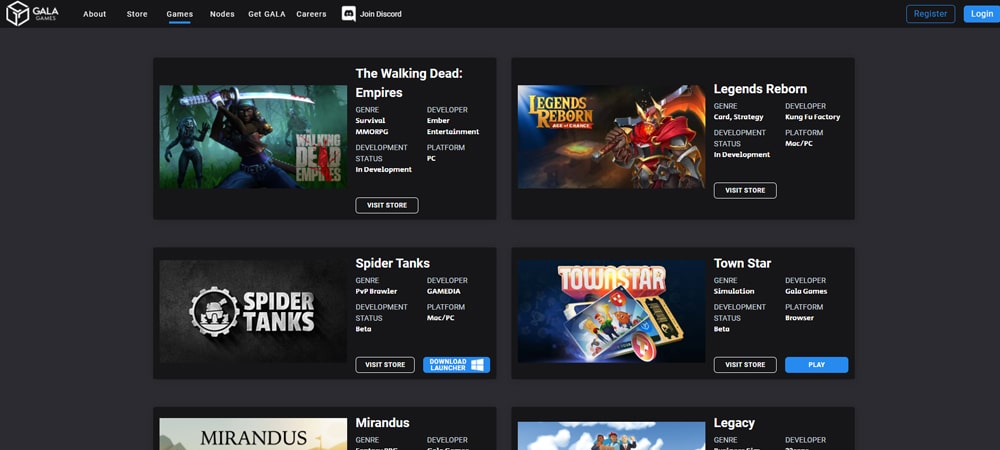Screen dimensions: 1000x450
Task: Play Town Star
Action: pos(816,365)
